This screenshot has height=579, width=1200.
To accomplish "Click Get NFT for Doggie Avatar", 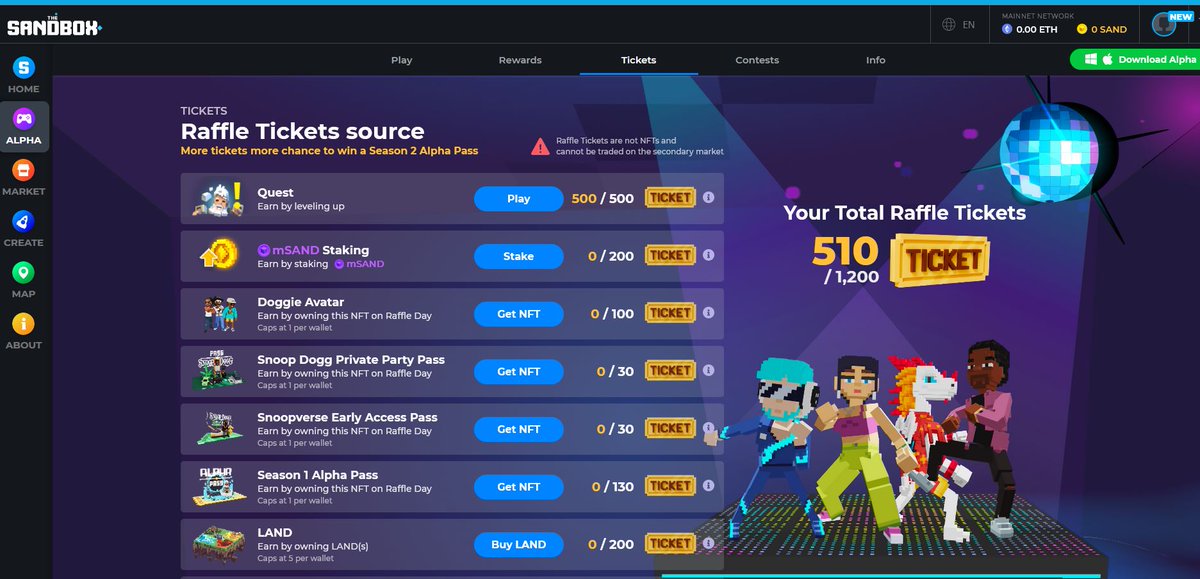I will click(x=519, y=314).
